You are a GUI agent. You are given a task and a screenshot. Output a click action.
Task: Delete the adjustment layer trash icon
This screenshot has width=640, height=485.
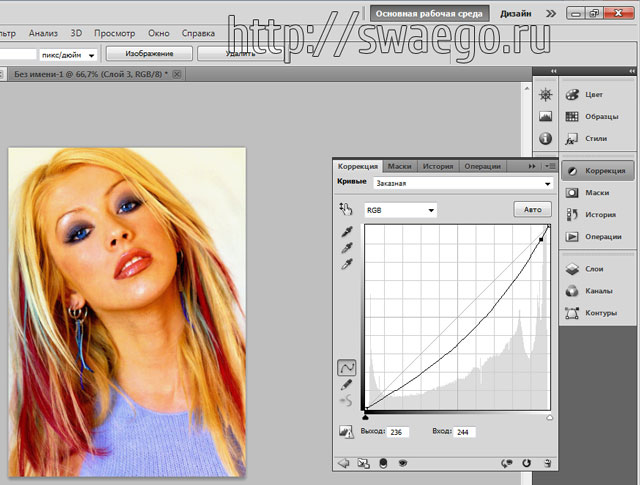pyautogui.click(x=547, y=463)
